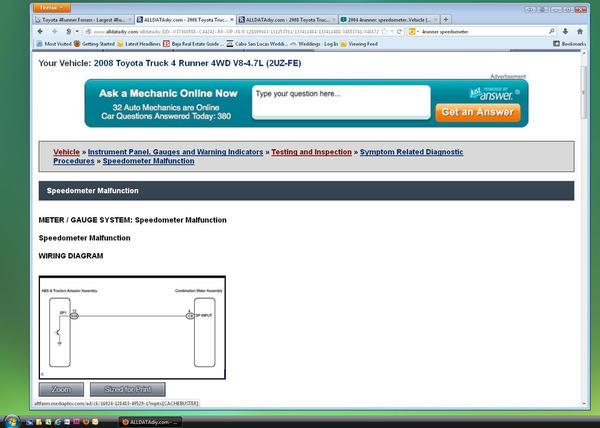Open the Viewing Feed bookmark

click(x=359, y=44)
